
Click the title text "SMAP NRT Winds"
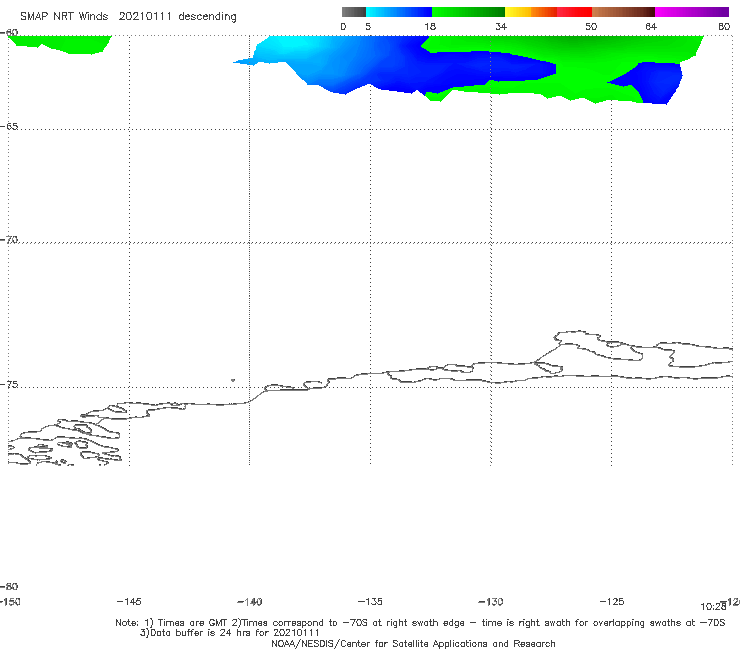64,16
